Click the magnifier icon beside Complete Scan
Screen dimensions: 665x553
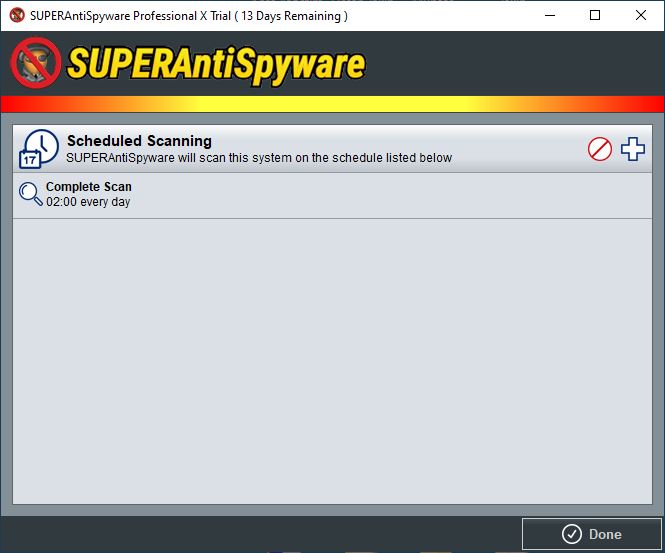31,194
